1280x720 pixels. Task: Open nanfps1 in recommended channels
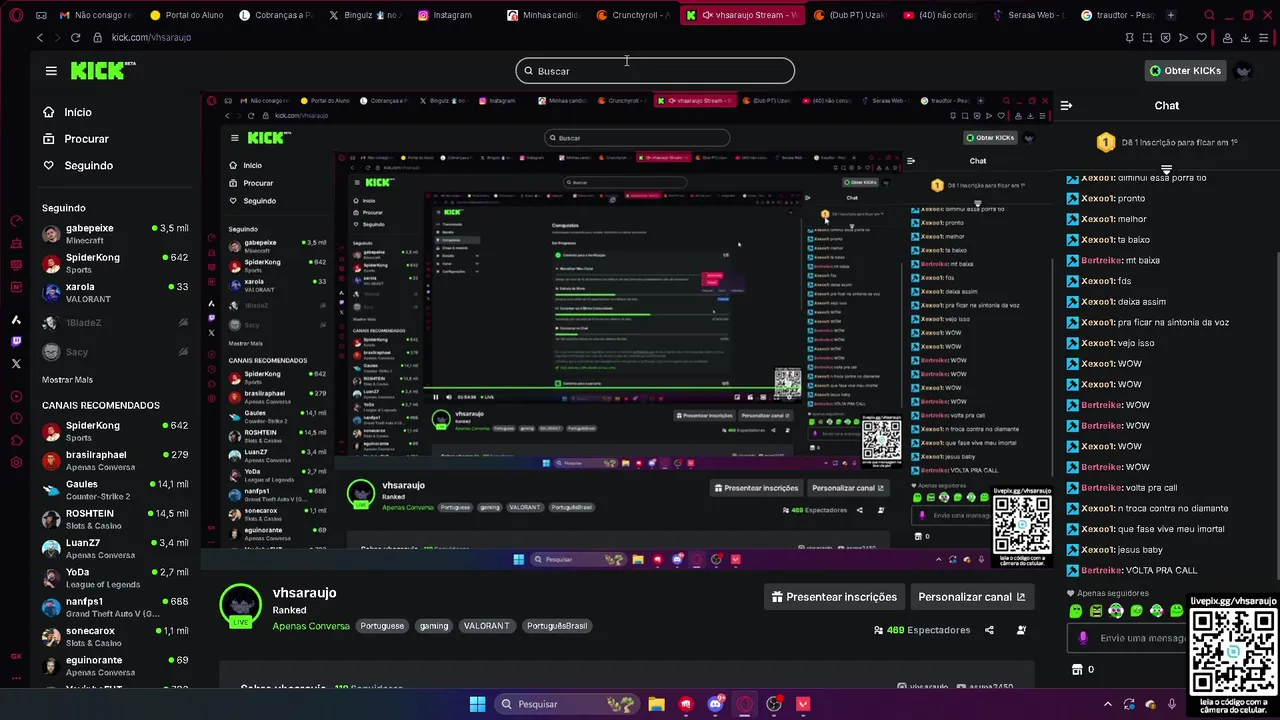point(114,607)
